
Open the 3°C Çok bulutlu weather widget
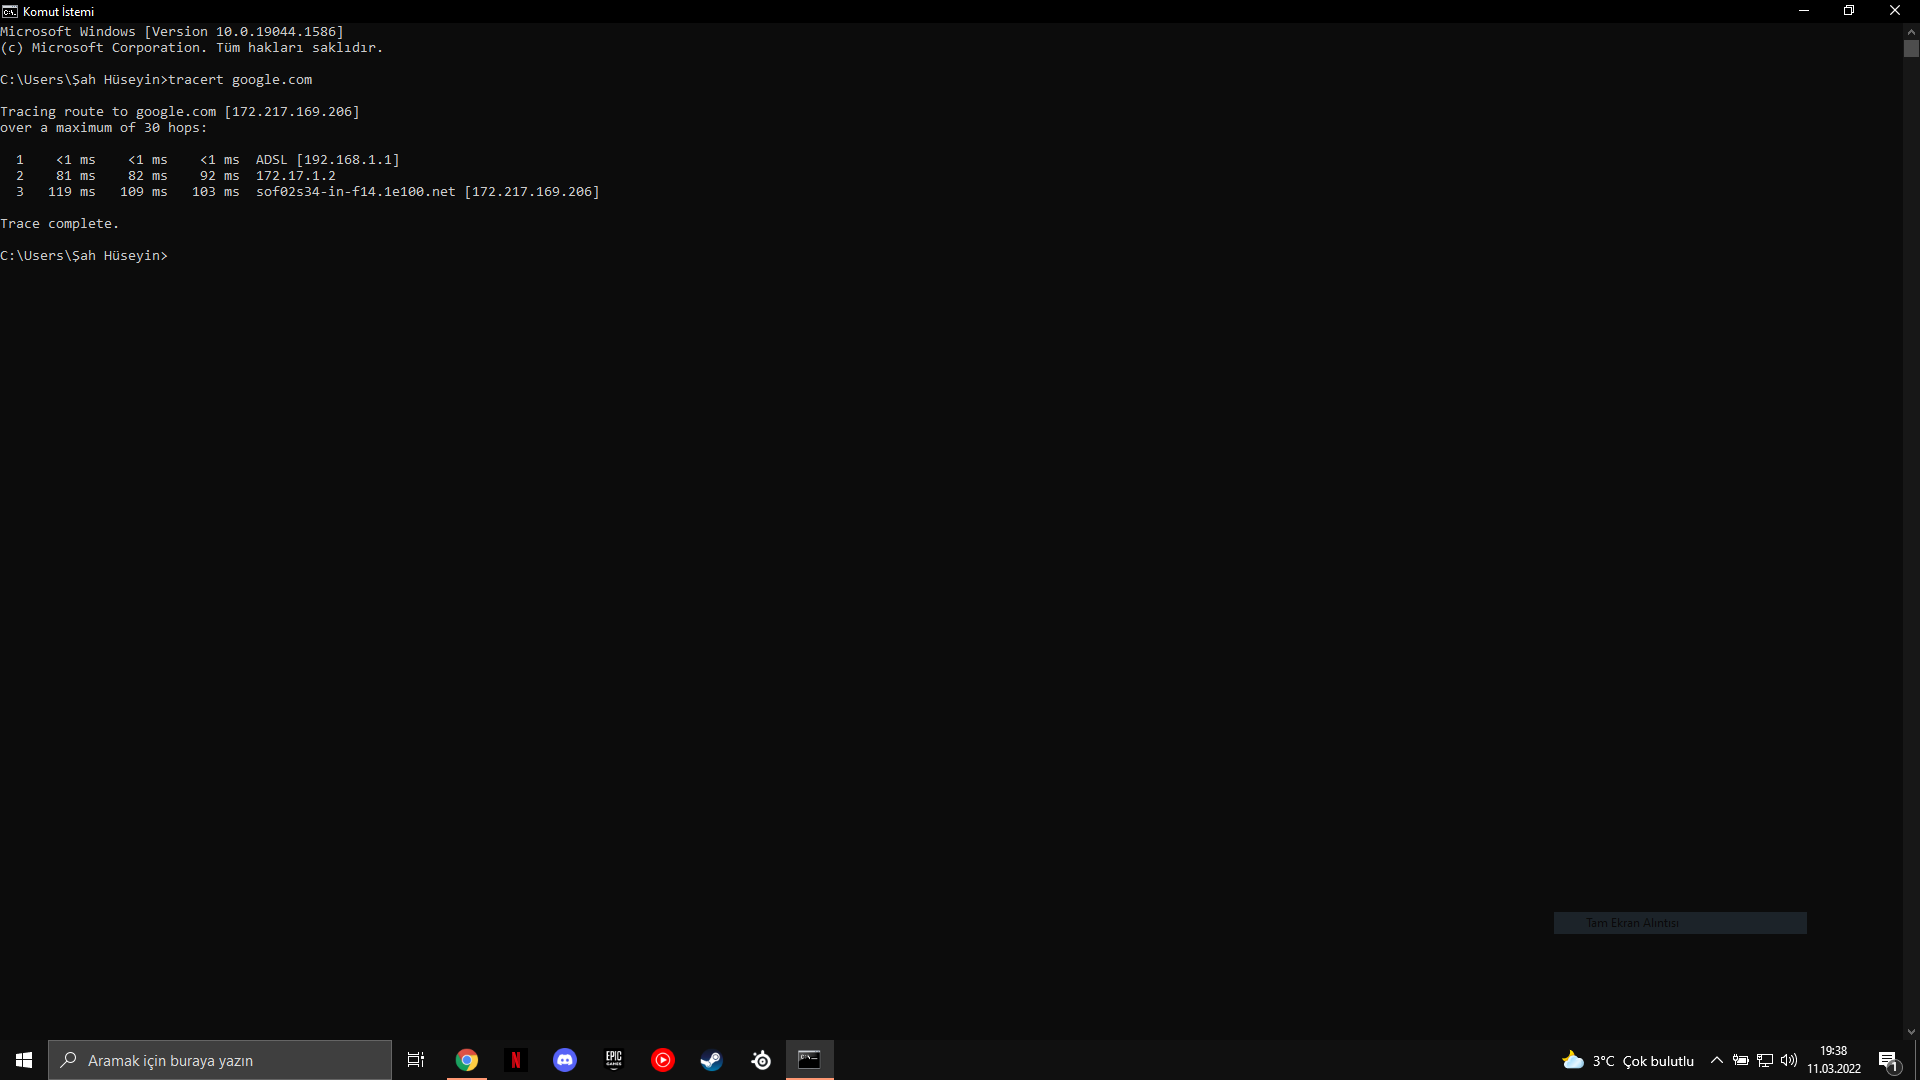point(1628,1060)
